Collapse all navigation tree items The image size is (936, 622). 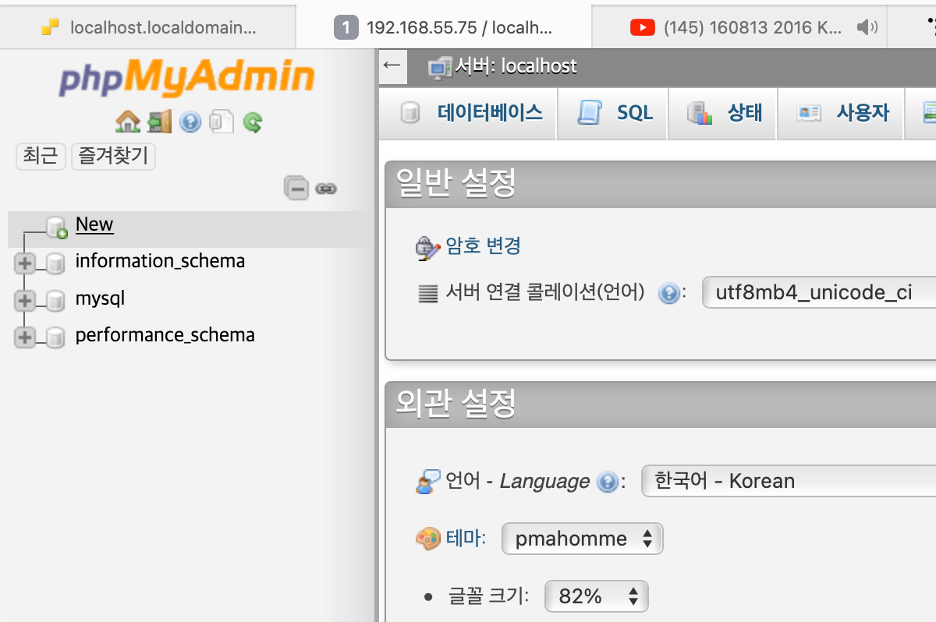(x=296, y=188)
